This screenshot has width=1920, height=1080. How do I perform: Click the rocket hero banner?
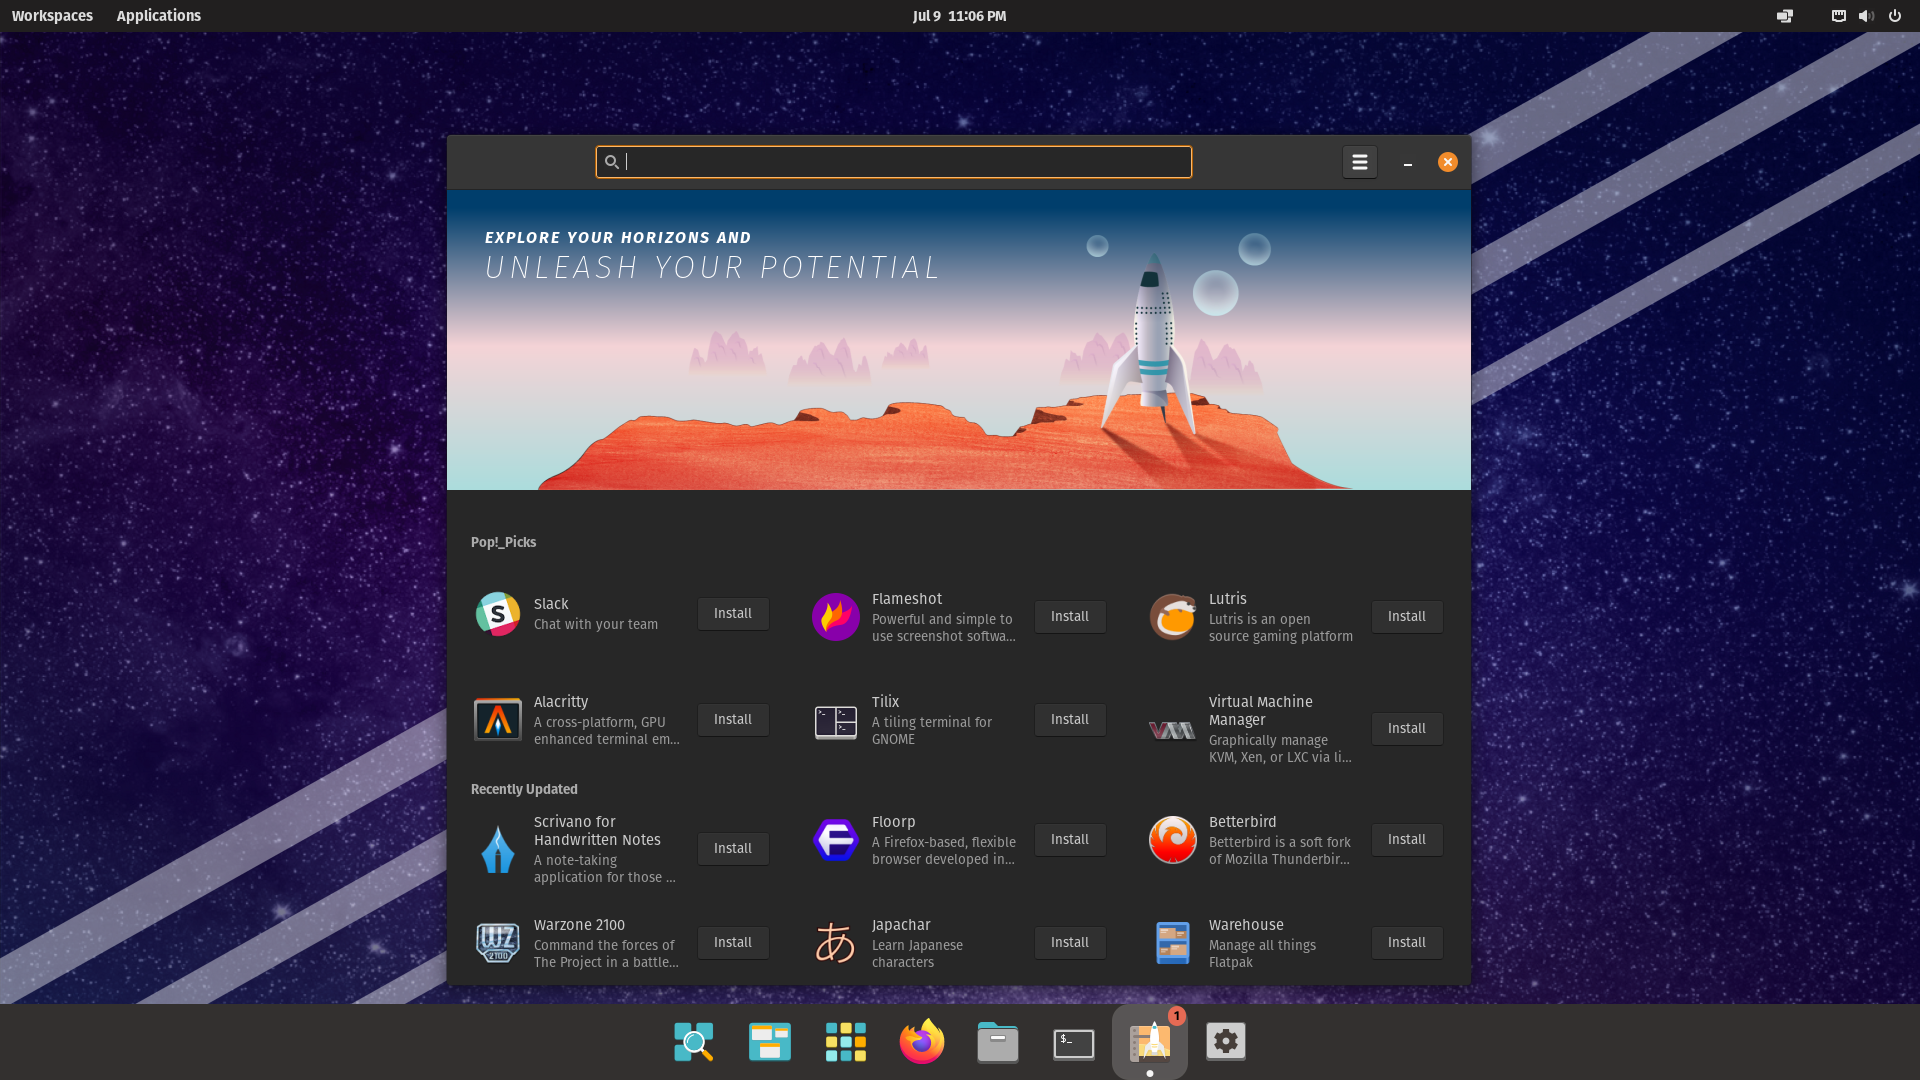point(958,340)
